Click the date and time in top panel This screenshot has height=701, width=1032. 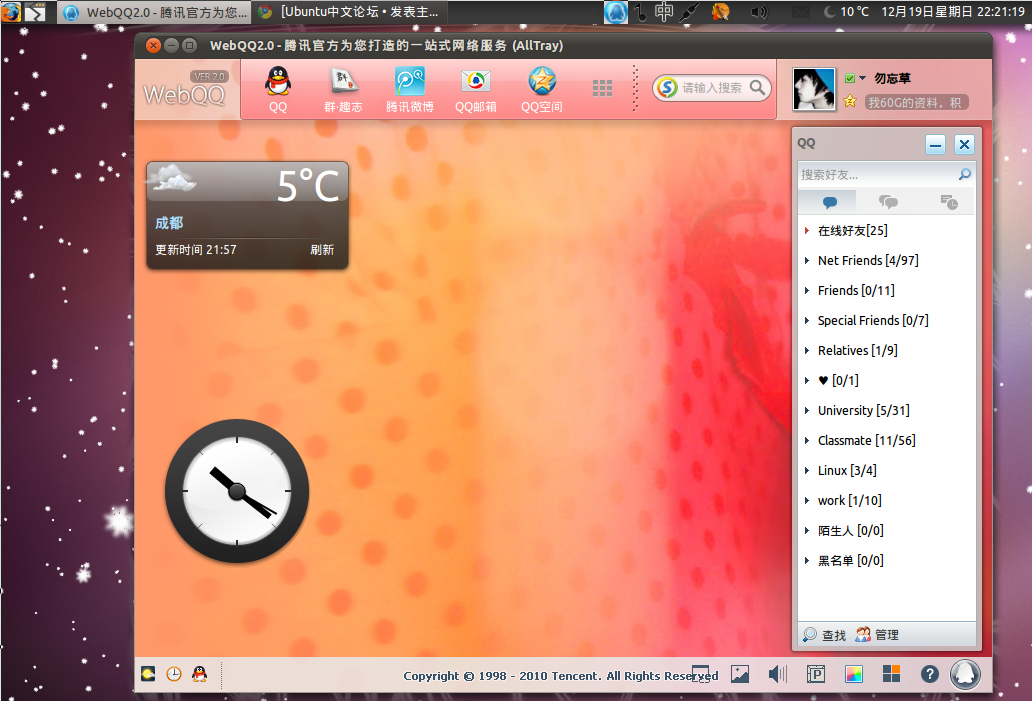pyautogui.click(x=952, y=12)
